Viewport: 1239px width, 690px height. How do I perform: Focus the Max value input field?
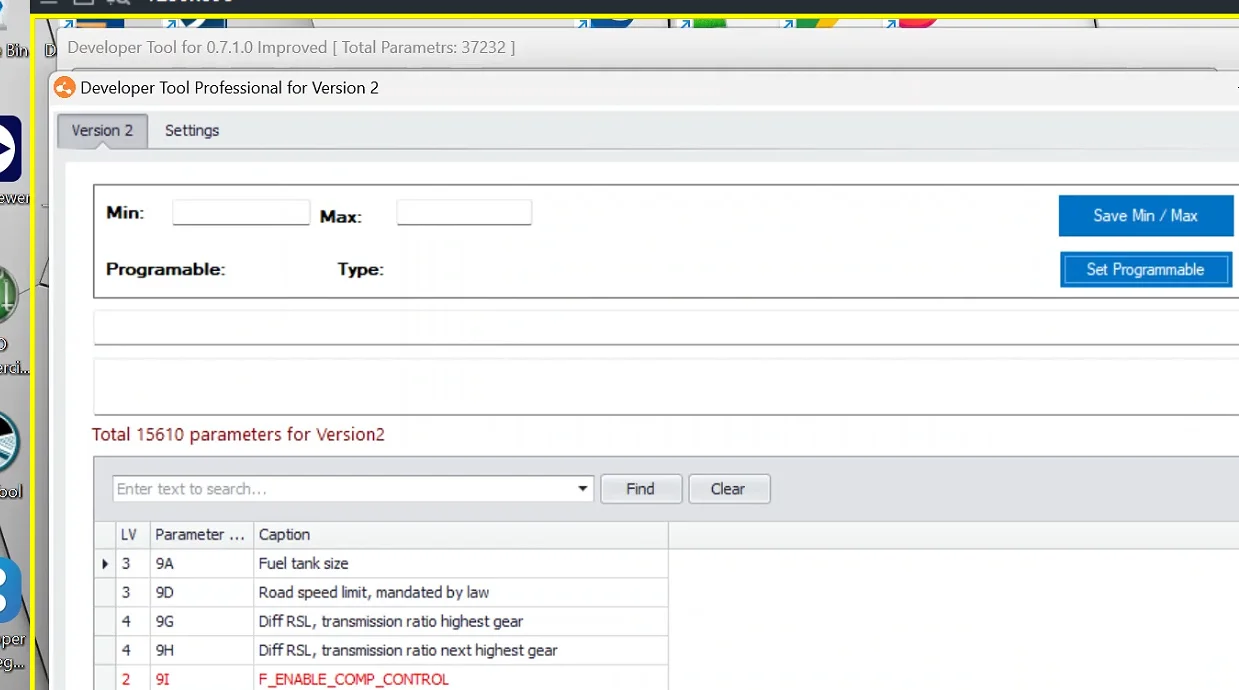coord(464,212)
